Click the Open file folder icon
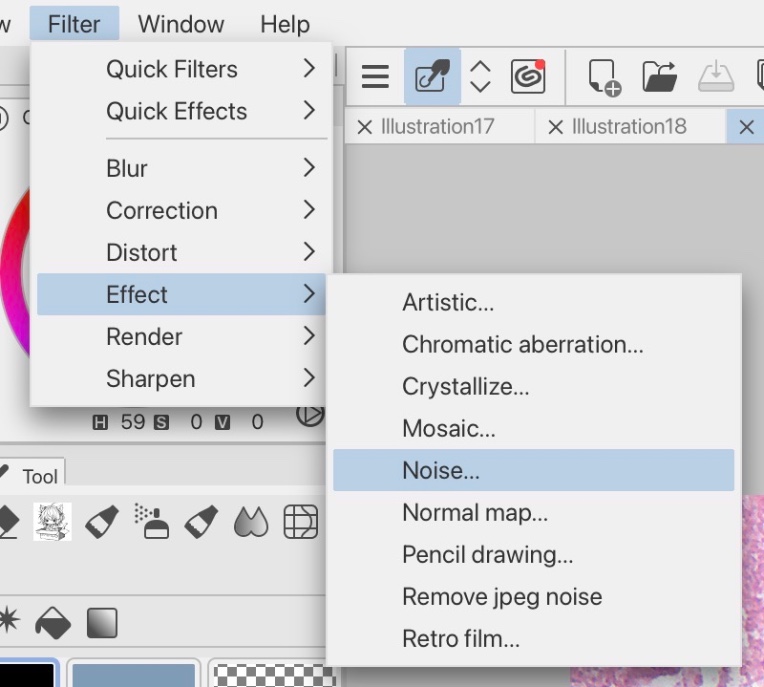The width and height of the screenshot is (764, 687). (660, 76)
